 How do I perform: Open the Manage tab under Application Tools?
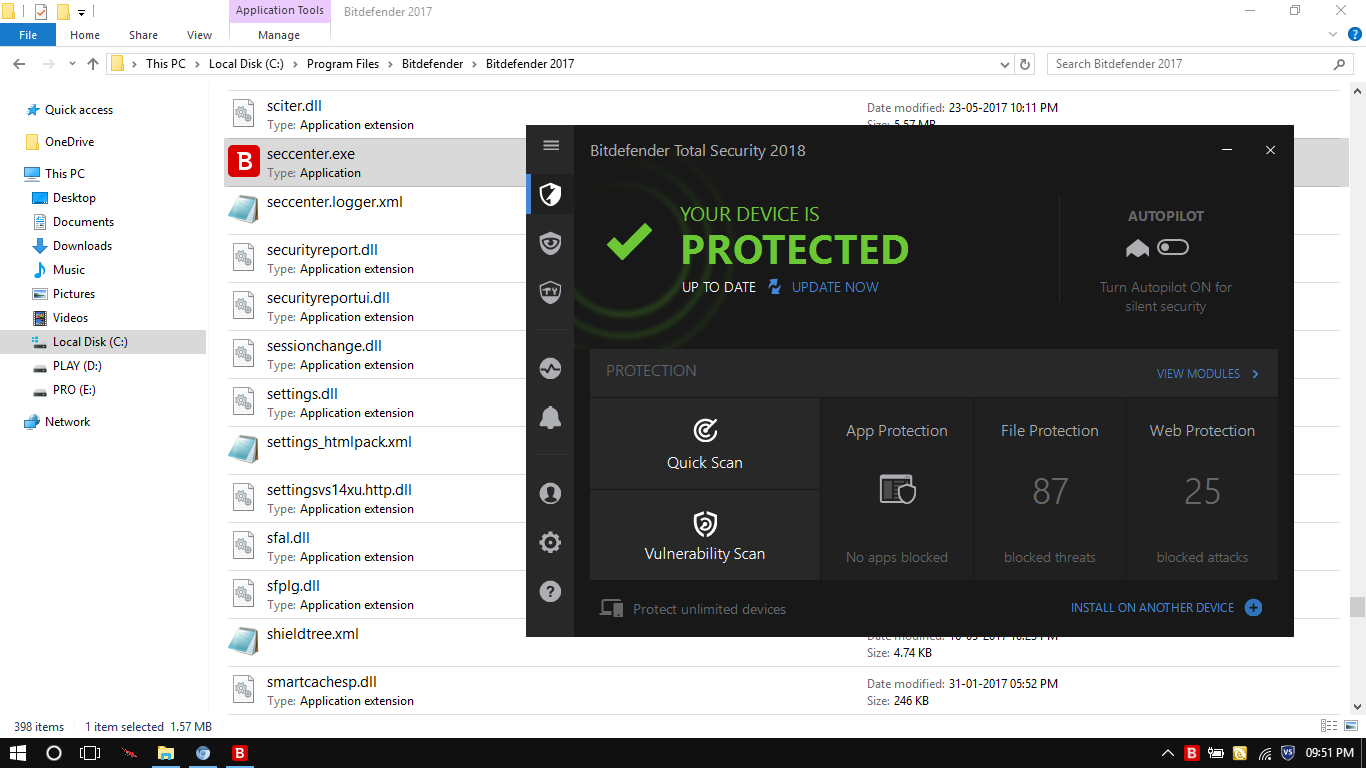279,35
